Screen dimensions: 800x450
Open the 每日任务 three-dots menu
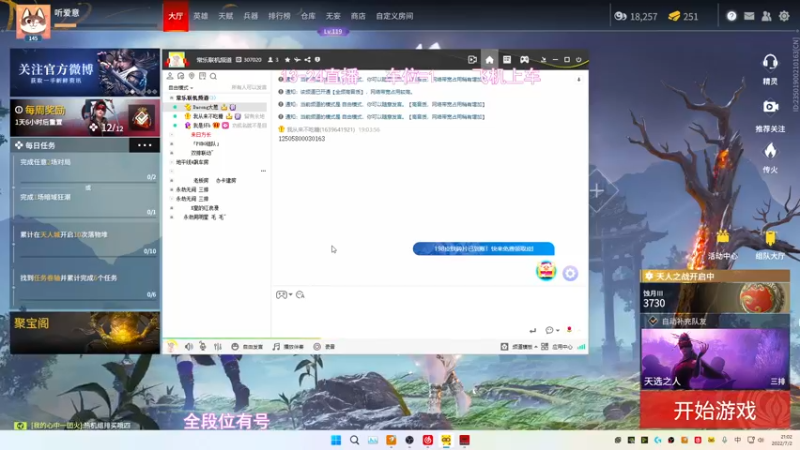click(144, 145)
